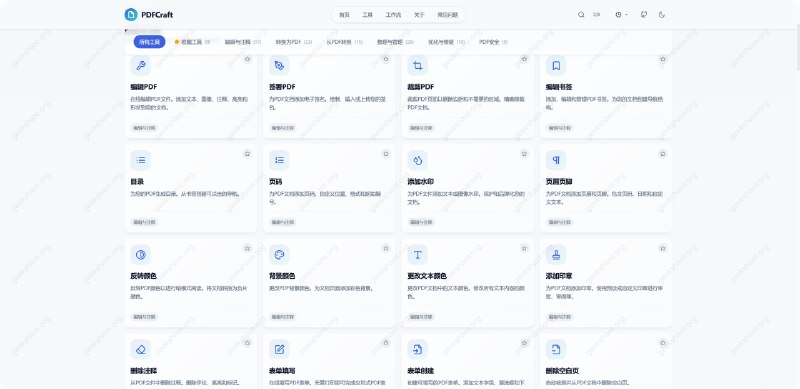Favorite the 页眉页脚 card

tap(663, 154)
